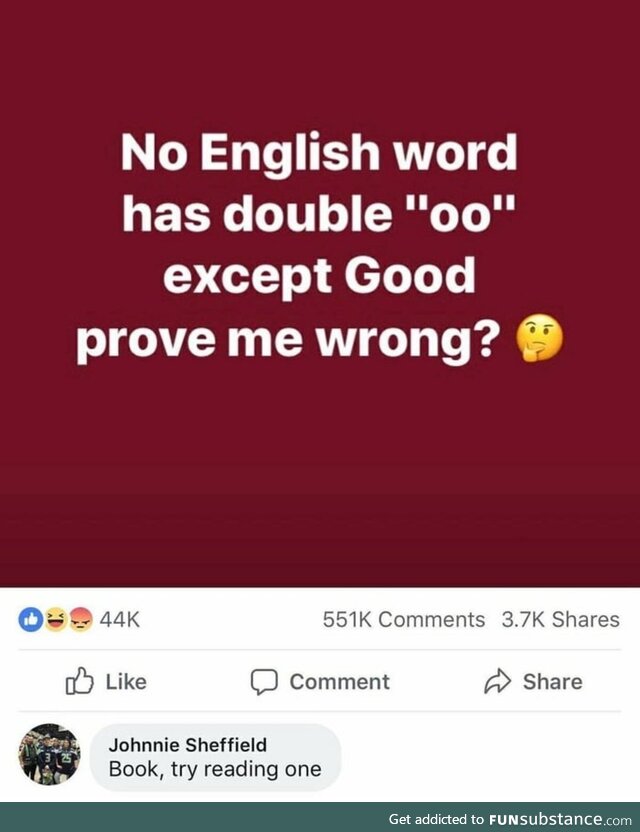Click the maroon post text 'No English word'

319,152
